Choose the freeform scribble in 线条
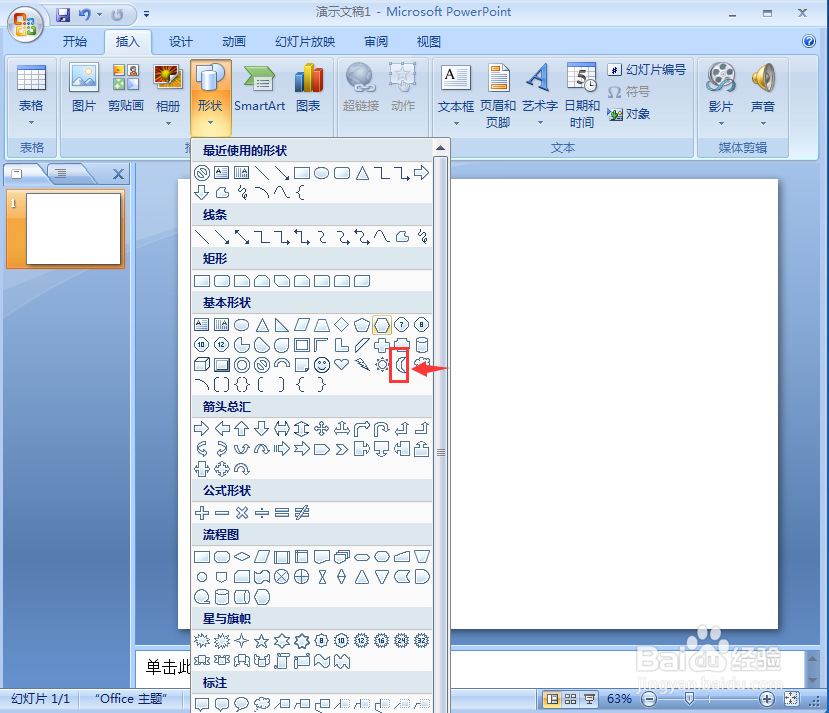The image size is (829, 713). pyautogui.click(x=422, y=236)
